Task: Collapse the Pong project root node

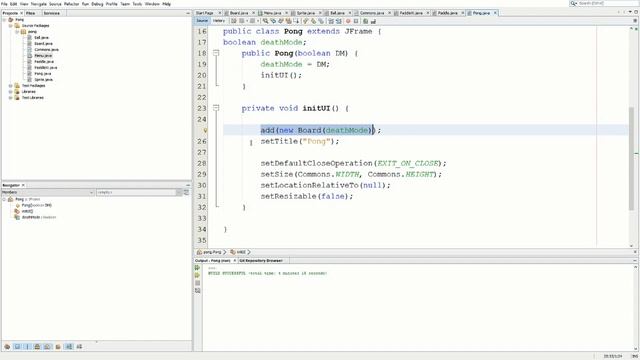Action: [4, 20]
